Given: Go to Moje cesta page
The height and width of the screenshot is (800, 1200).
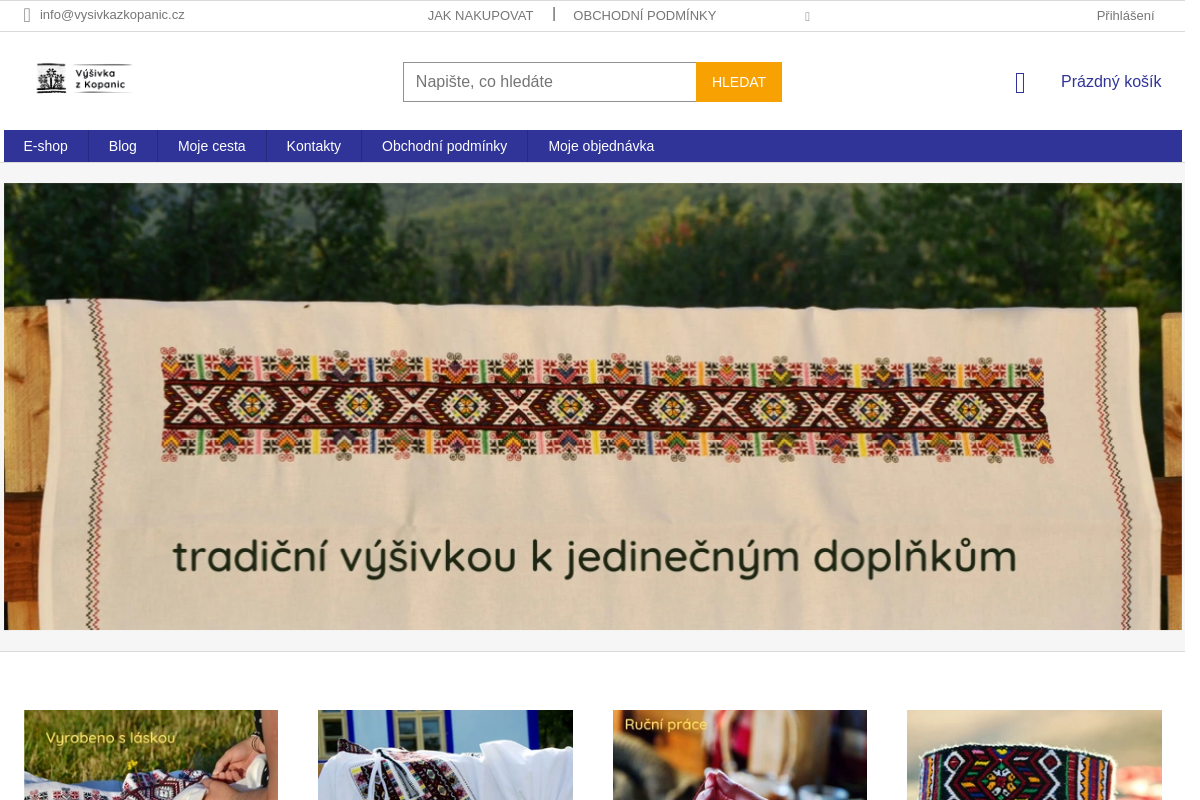Looking at the screenshot, I should [212, 146].
